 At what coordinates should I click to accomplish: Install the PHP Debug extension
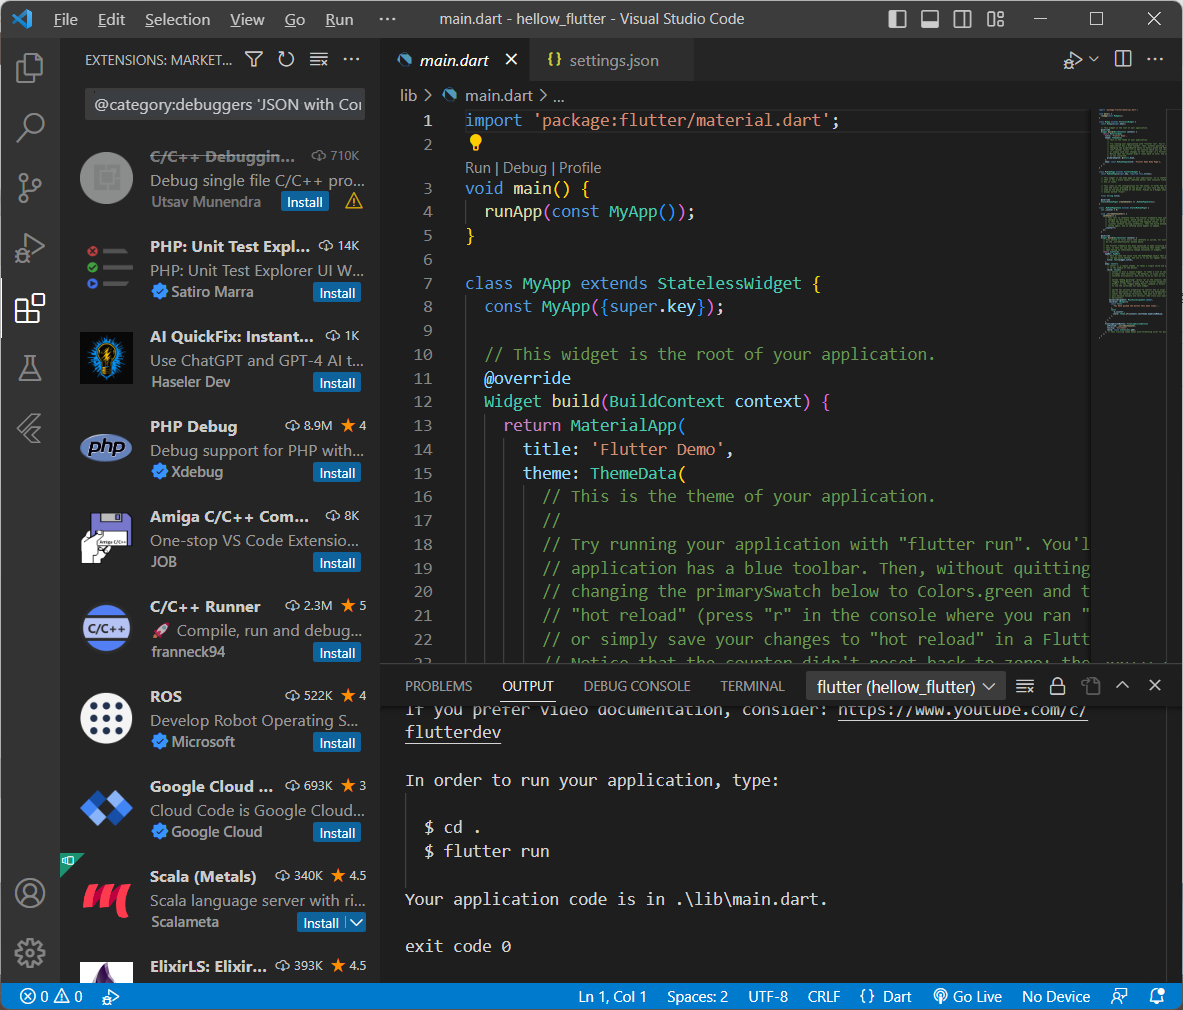(x=336, y=473)
